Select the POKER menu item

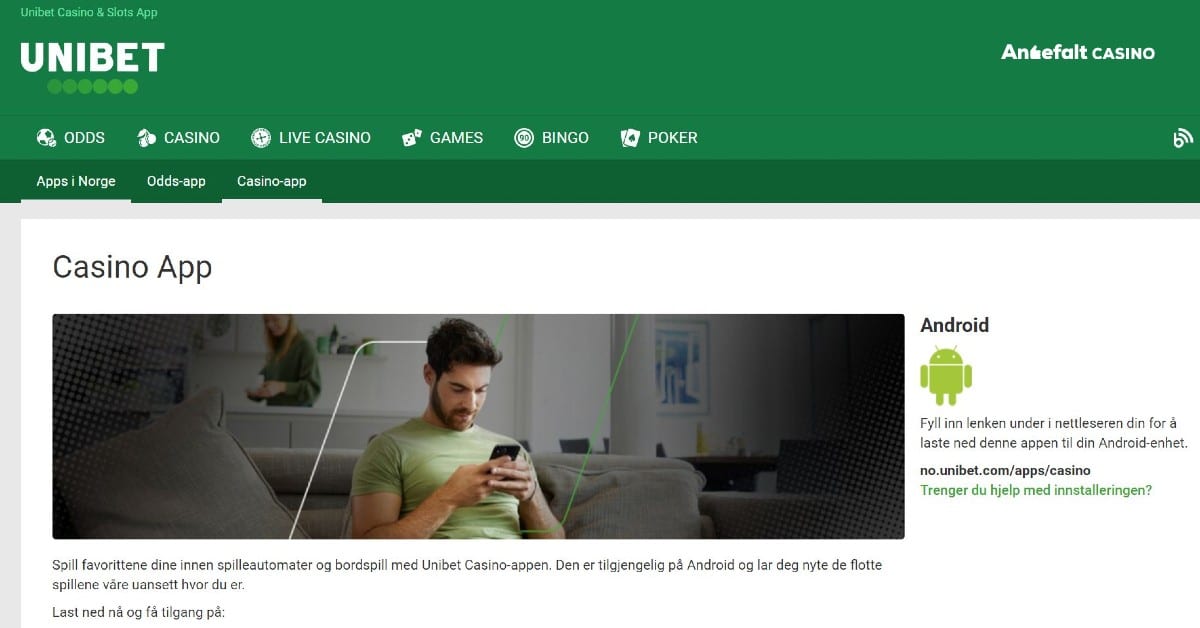(673, 138)
